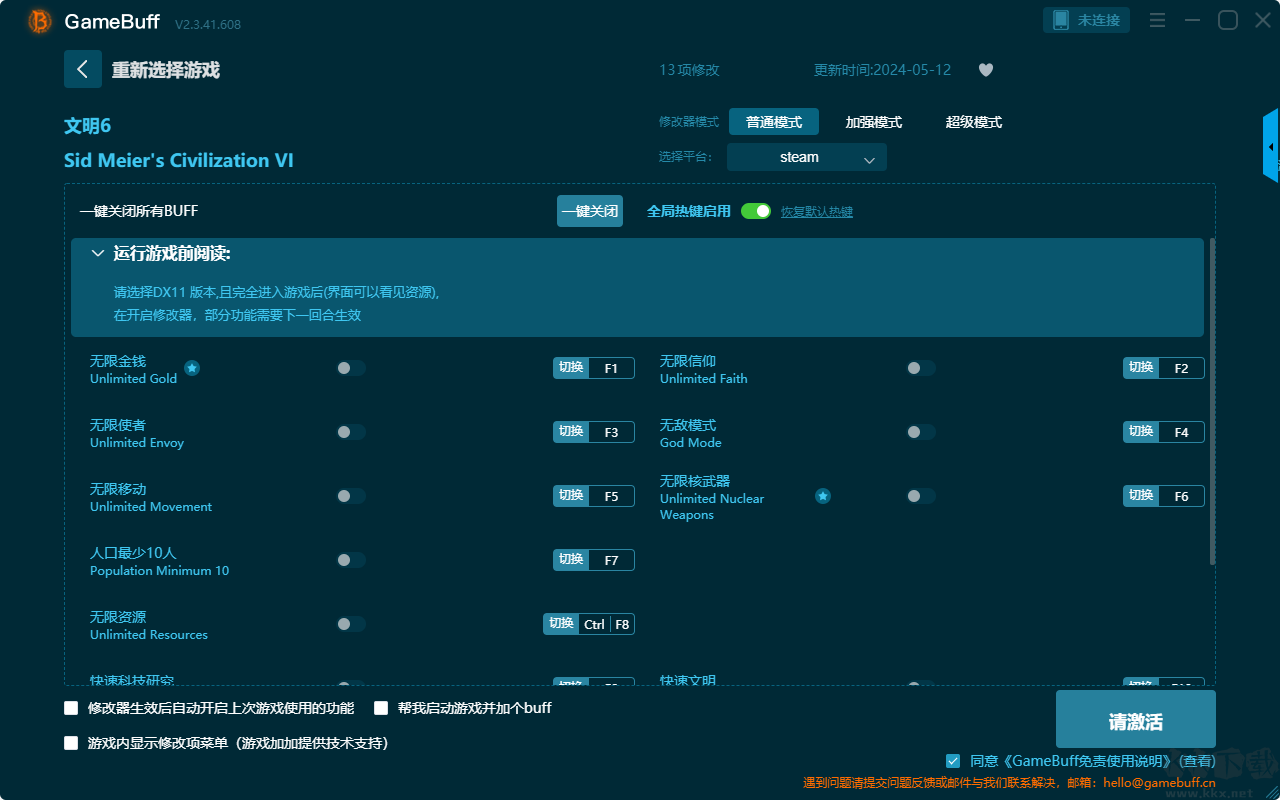Click the 请激活 activate button
This screenshot has width=1280, height=800.
(x=1136, y=719)
